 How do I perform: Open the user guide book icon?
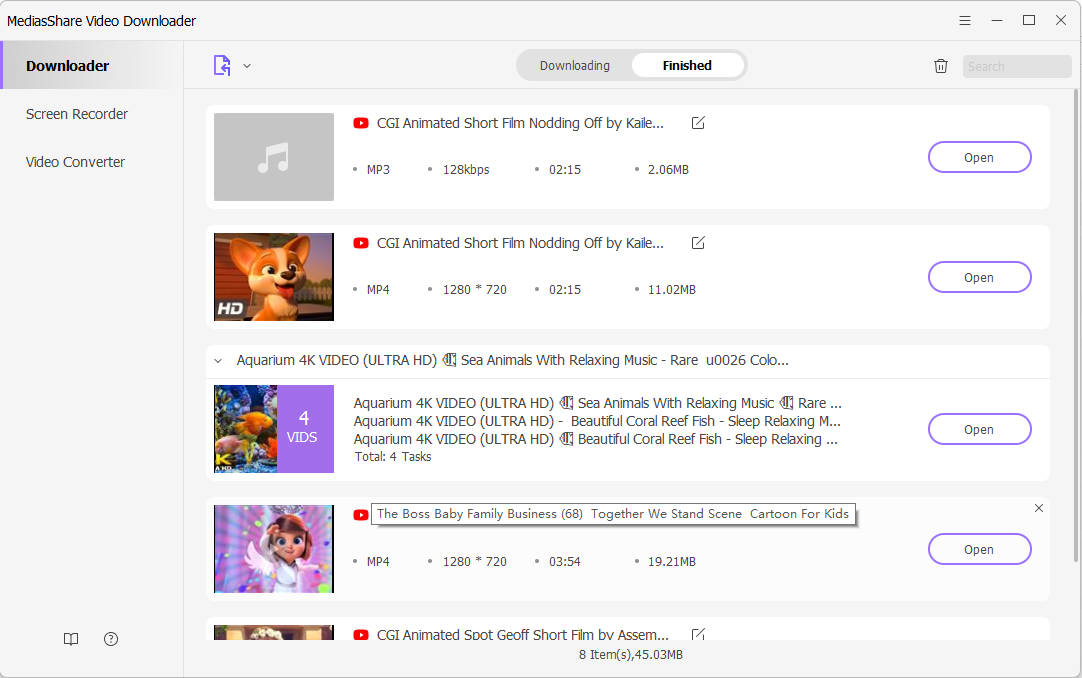(x=71, y=639)
